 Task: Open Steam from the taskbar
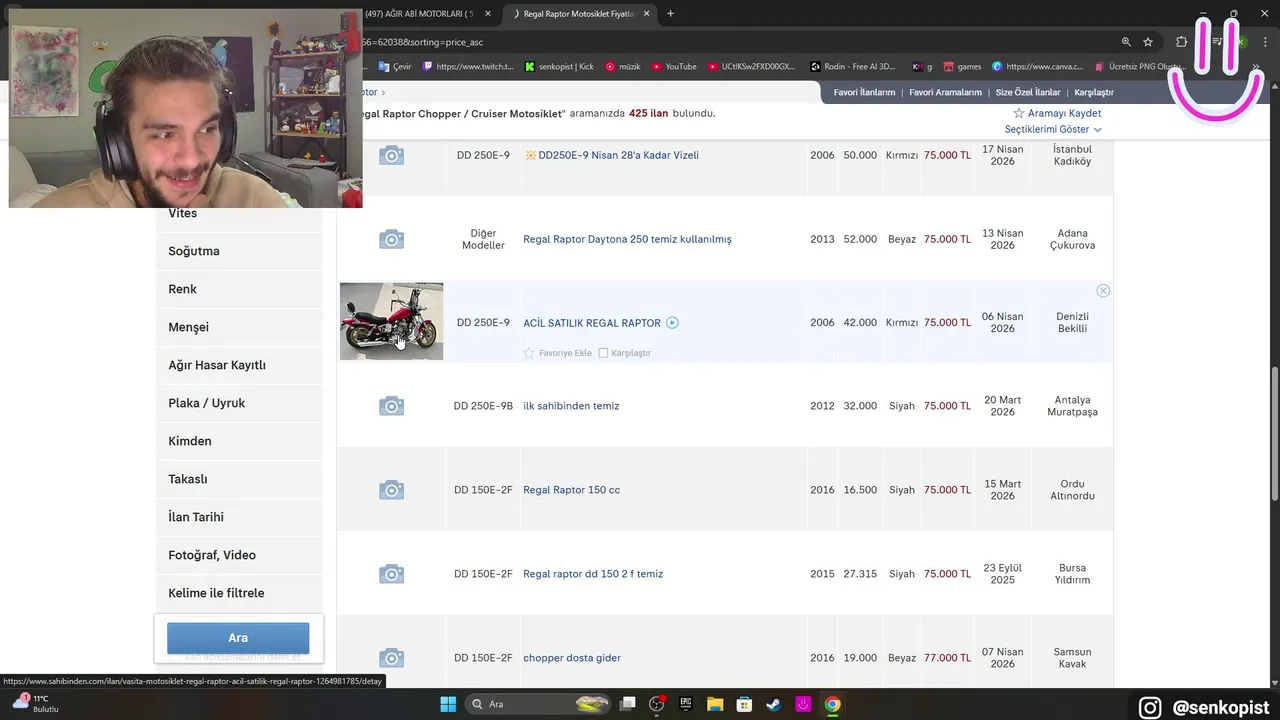(x=773, y=704)
